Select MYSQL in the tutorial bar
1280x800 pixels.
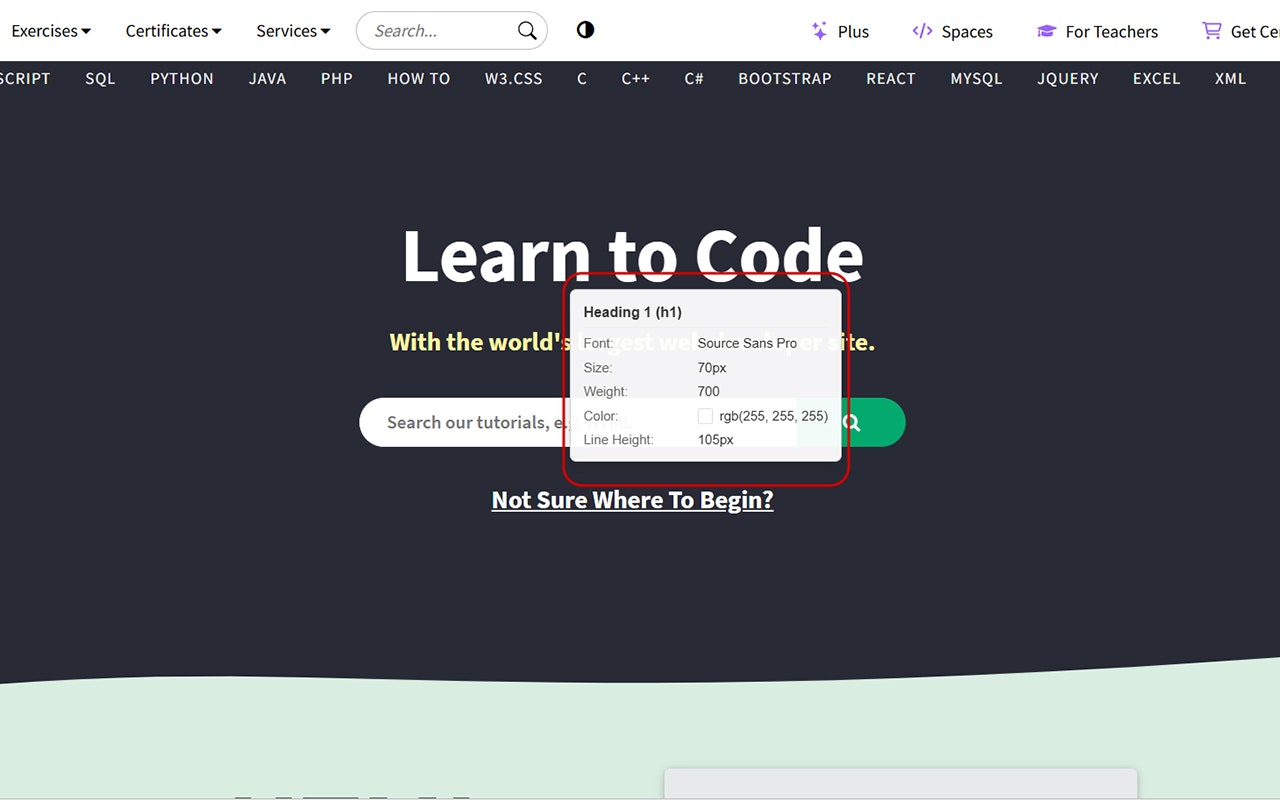click(x=977, y=78)
